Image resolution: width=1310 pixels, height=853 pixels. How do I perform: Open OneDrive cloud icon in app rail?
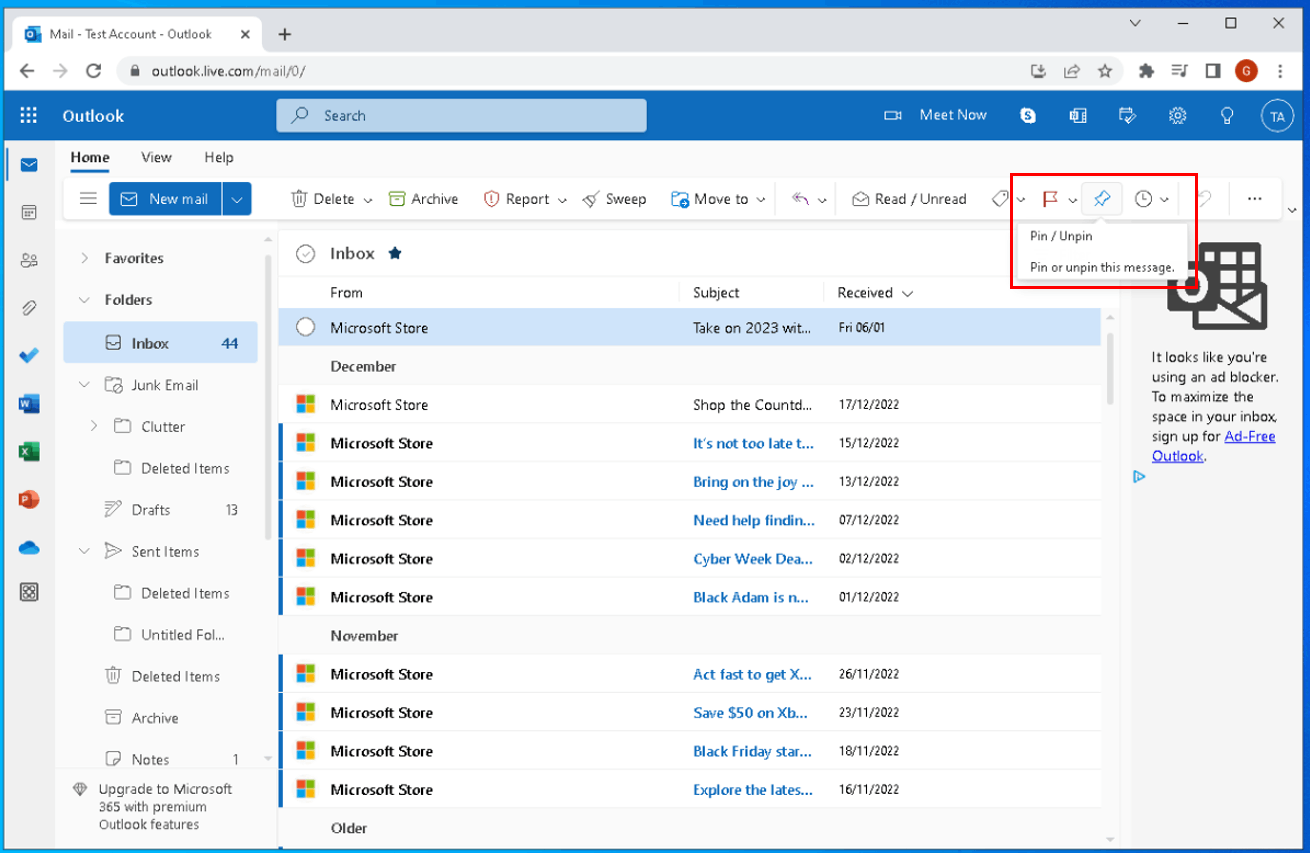coord(29,547)
